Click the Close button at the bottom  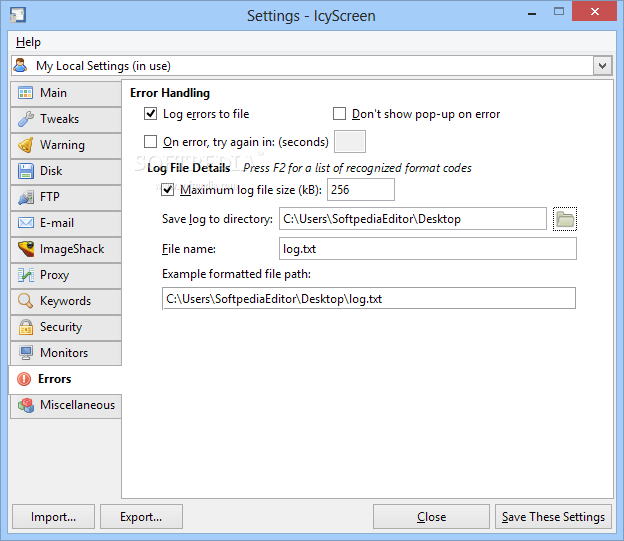pos(431,517)
